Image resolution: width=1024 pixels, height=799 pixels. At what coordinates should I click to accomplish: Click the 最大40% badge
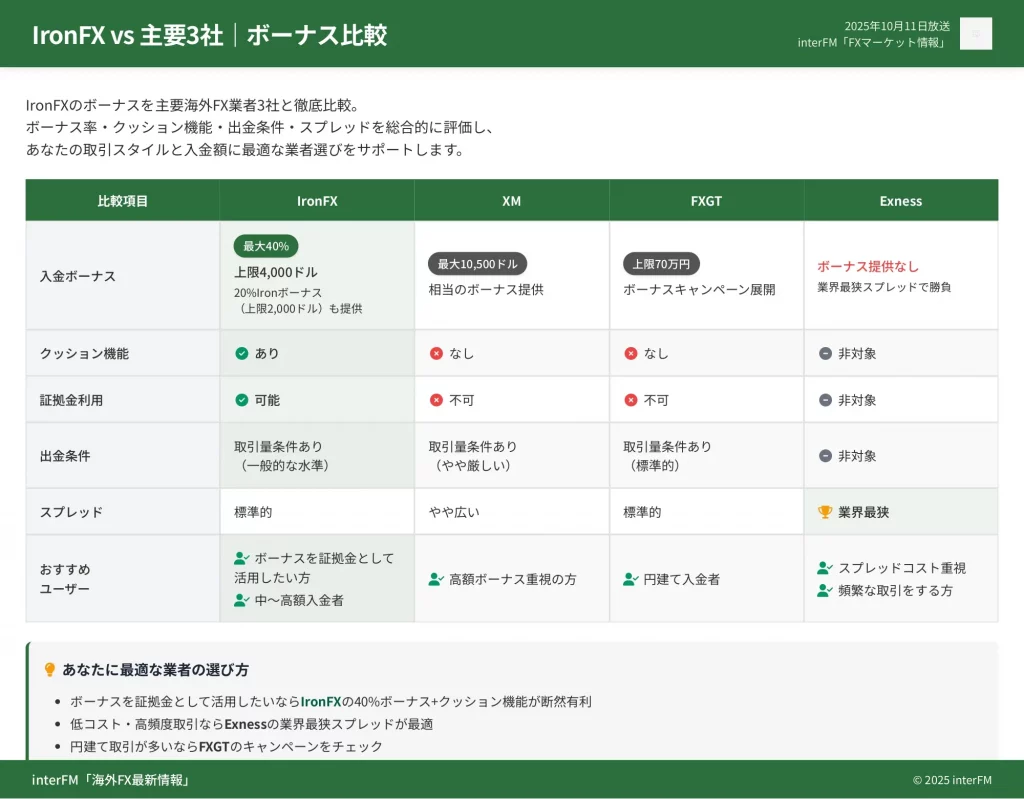click(266, 246)
